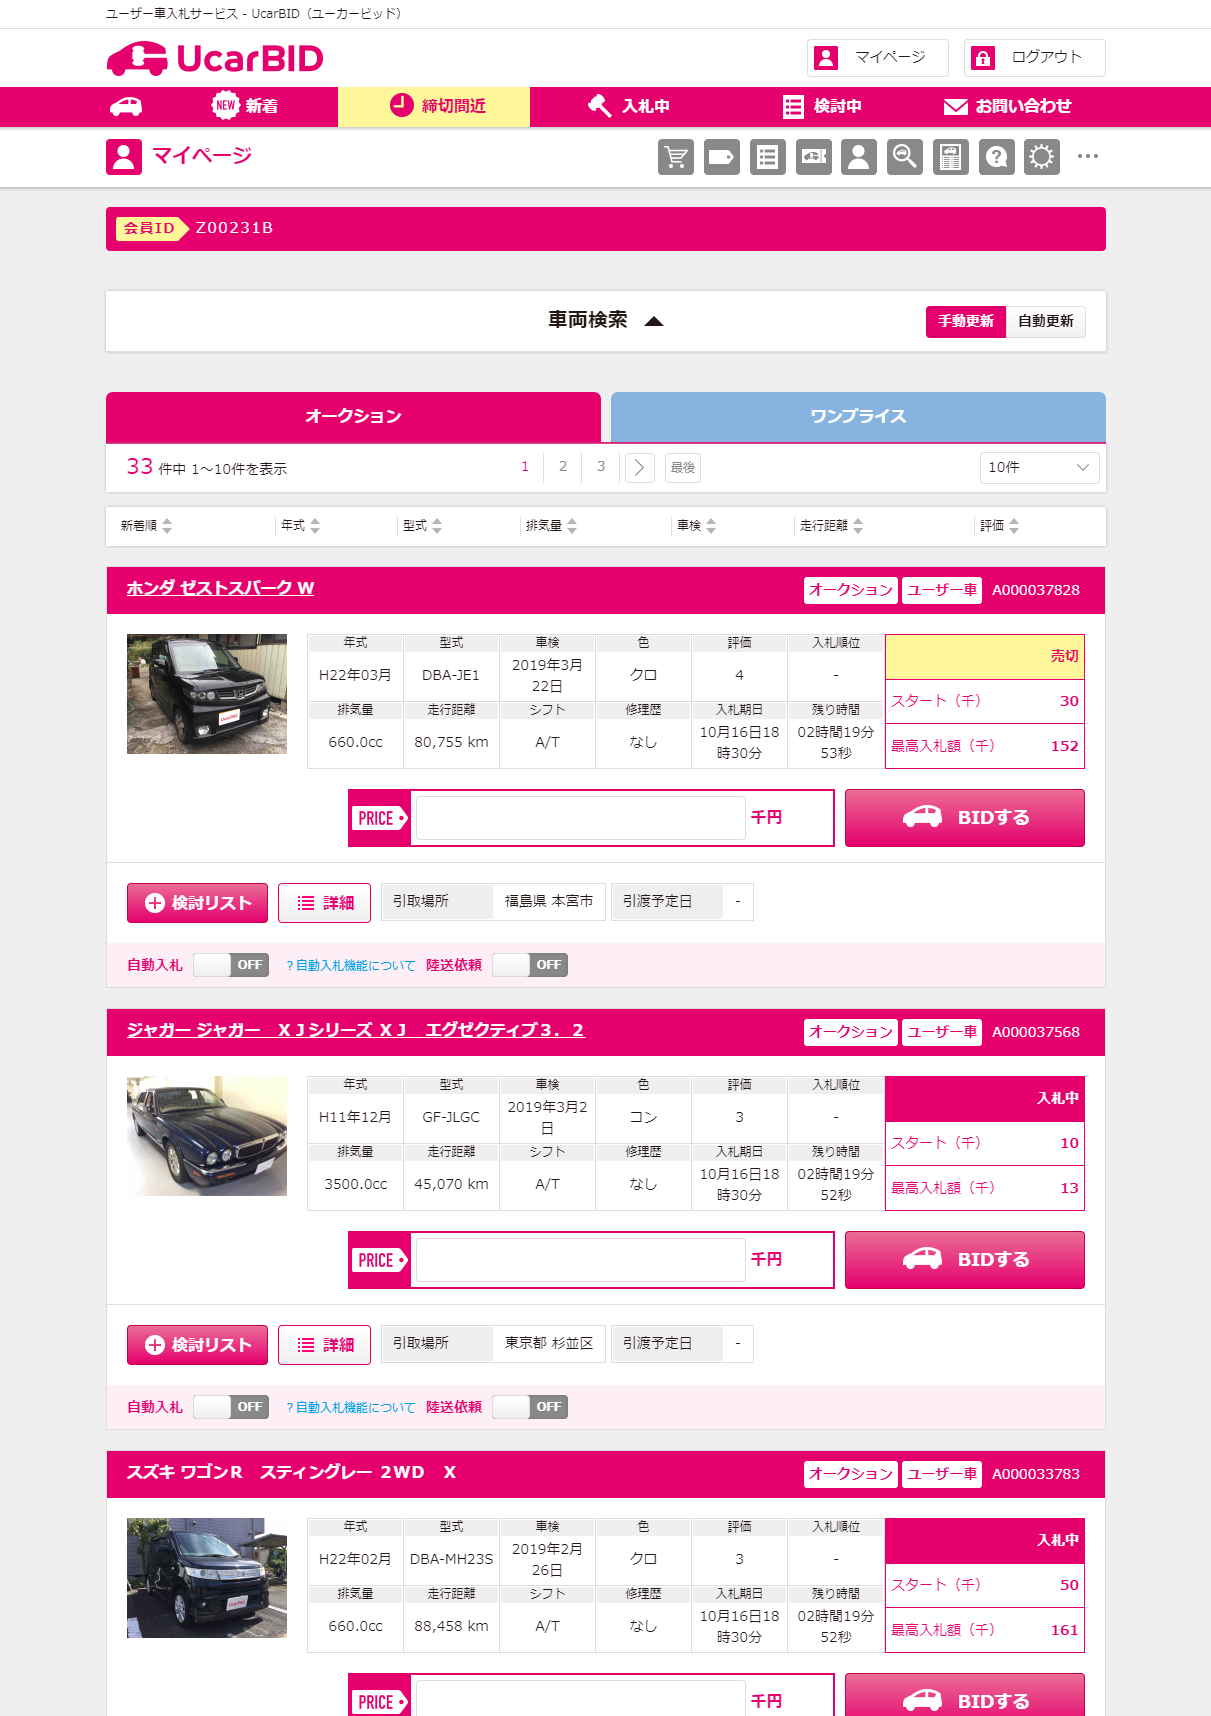Click BIDする for Suzuki Wagon R
Screen dimensions: 1211x1716
pyautogui.click(x=965, y=1696)
